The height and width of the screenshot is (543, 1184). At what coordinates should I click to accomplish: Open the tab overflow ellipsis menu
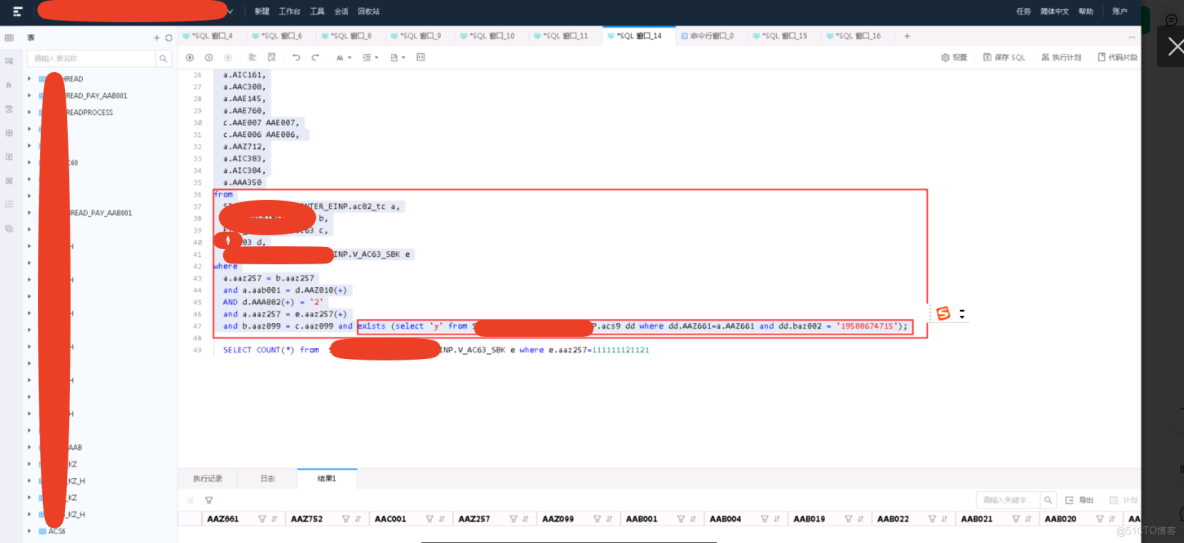[x=1131, y=35]
